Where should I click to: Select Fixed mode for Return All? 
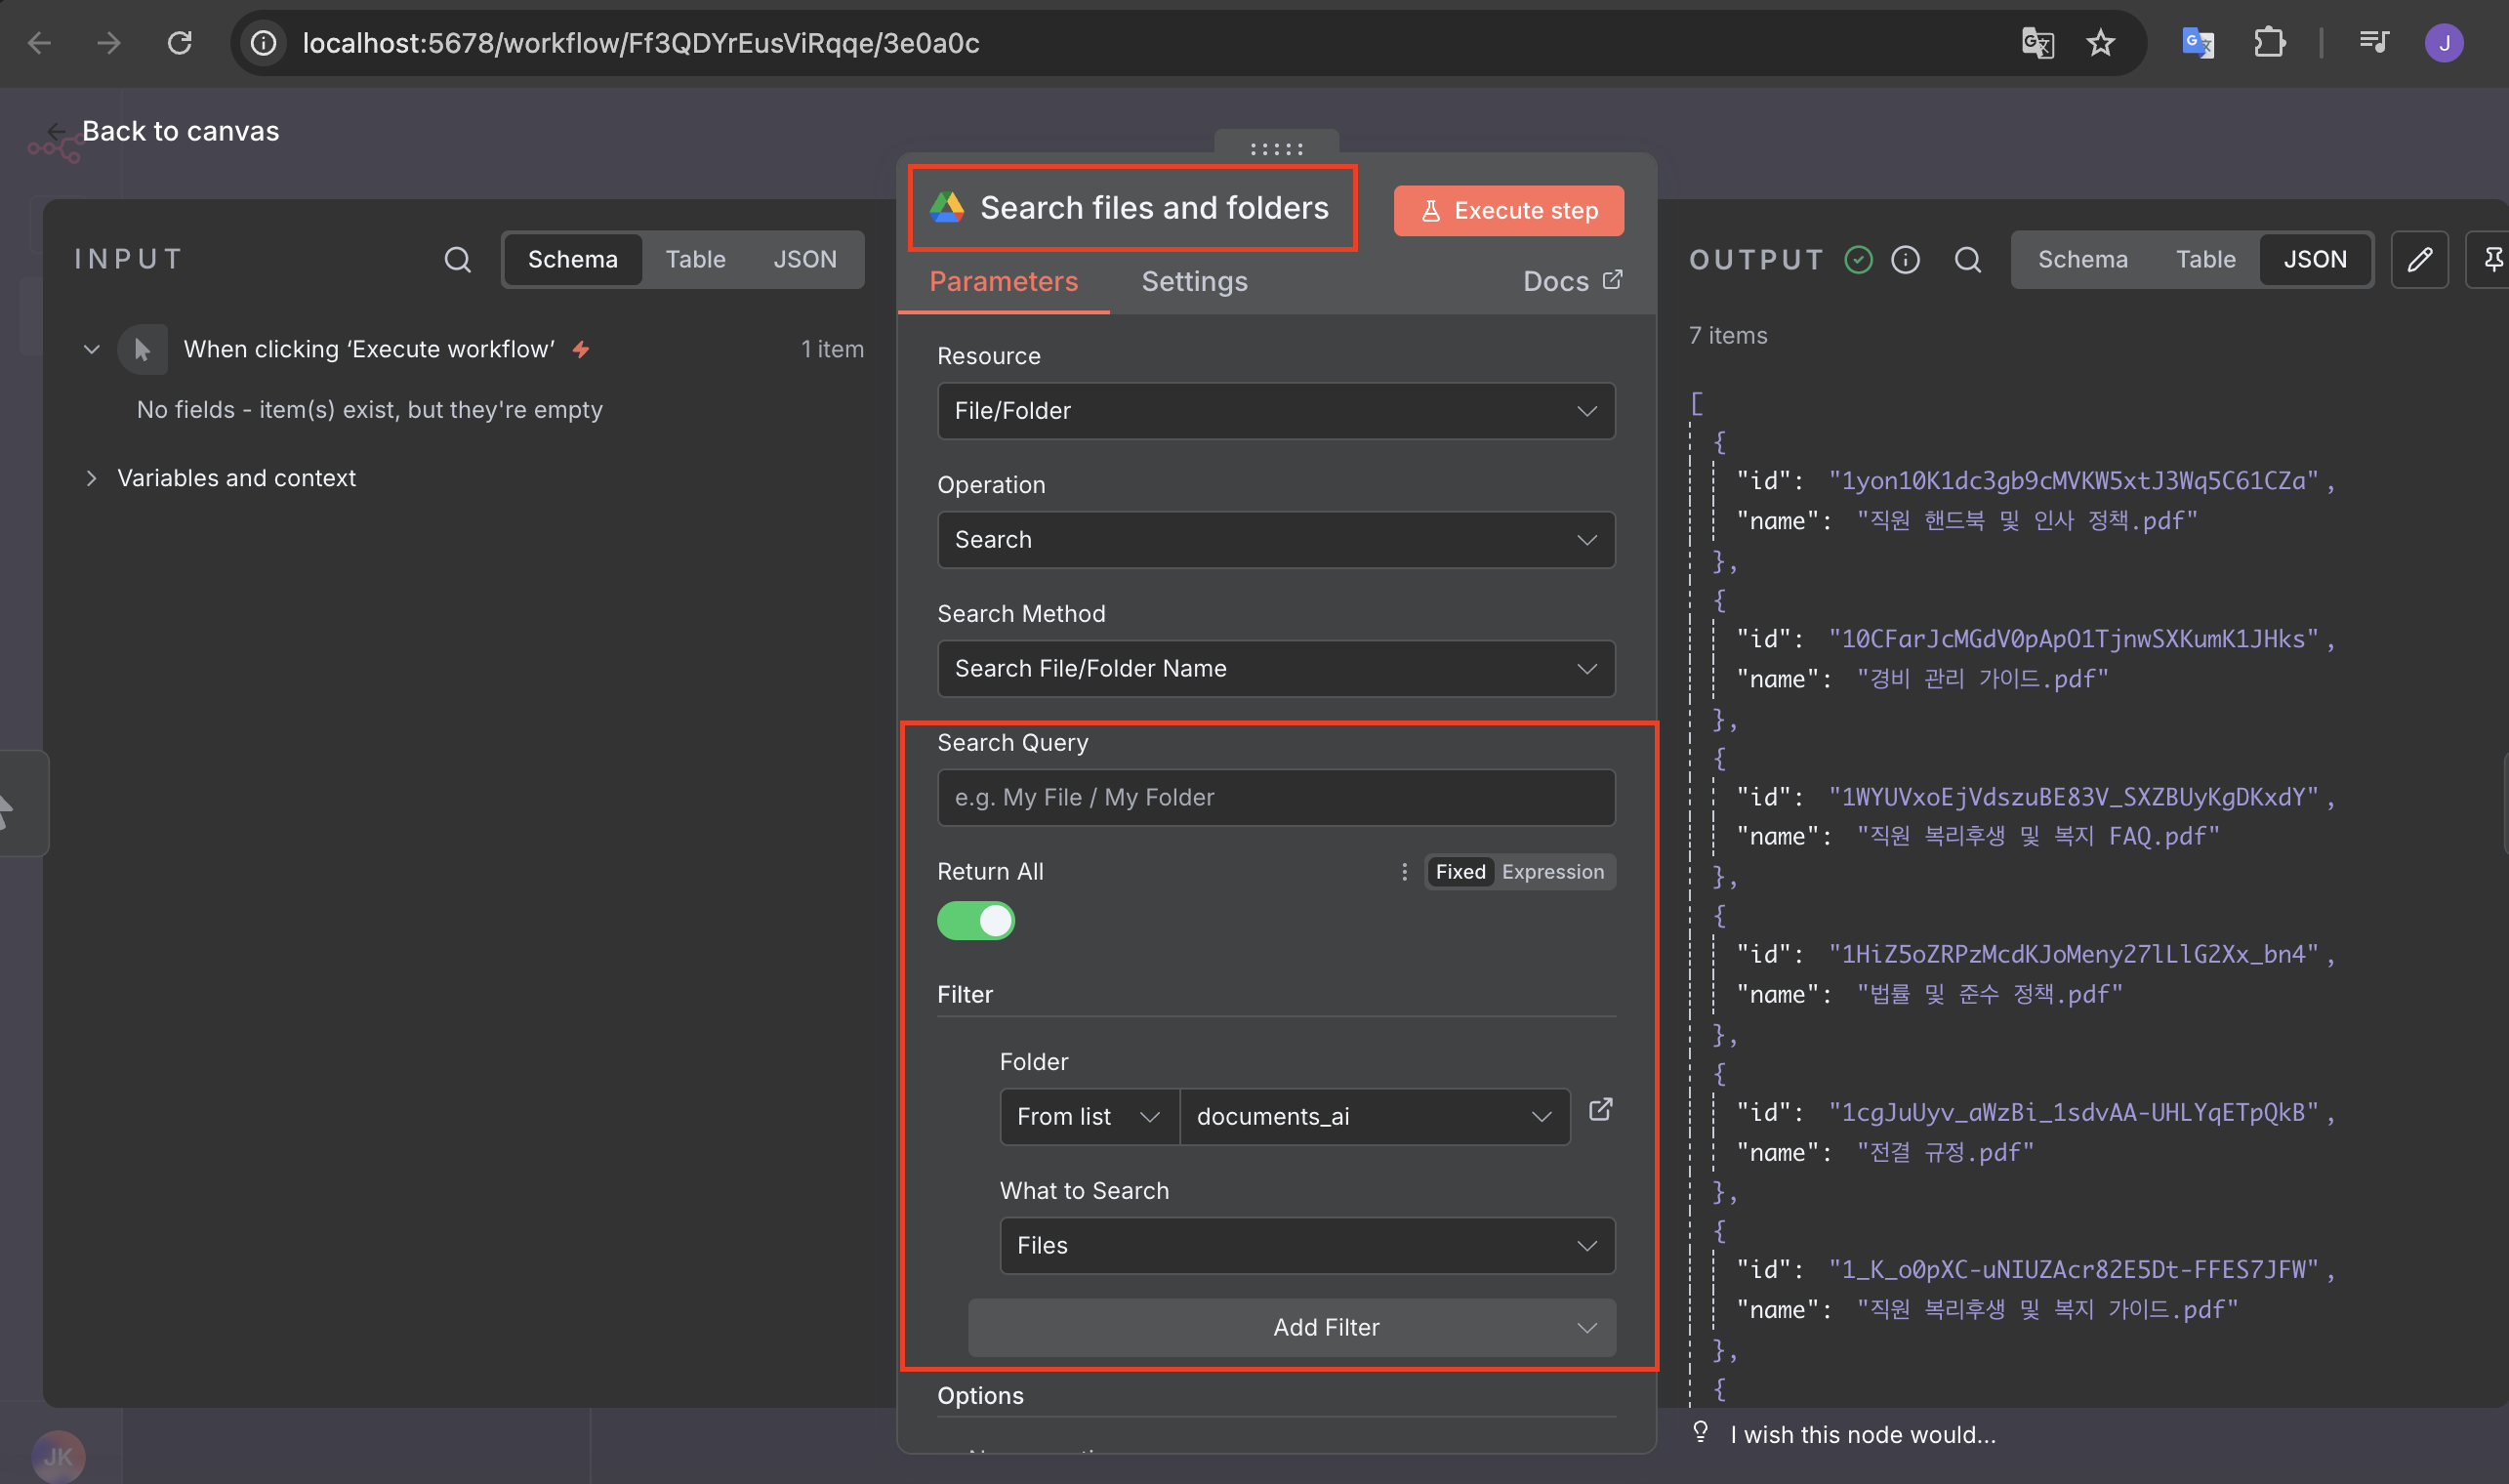click(x=1460, y=872)
